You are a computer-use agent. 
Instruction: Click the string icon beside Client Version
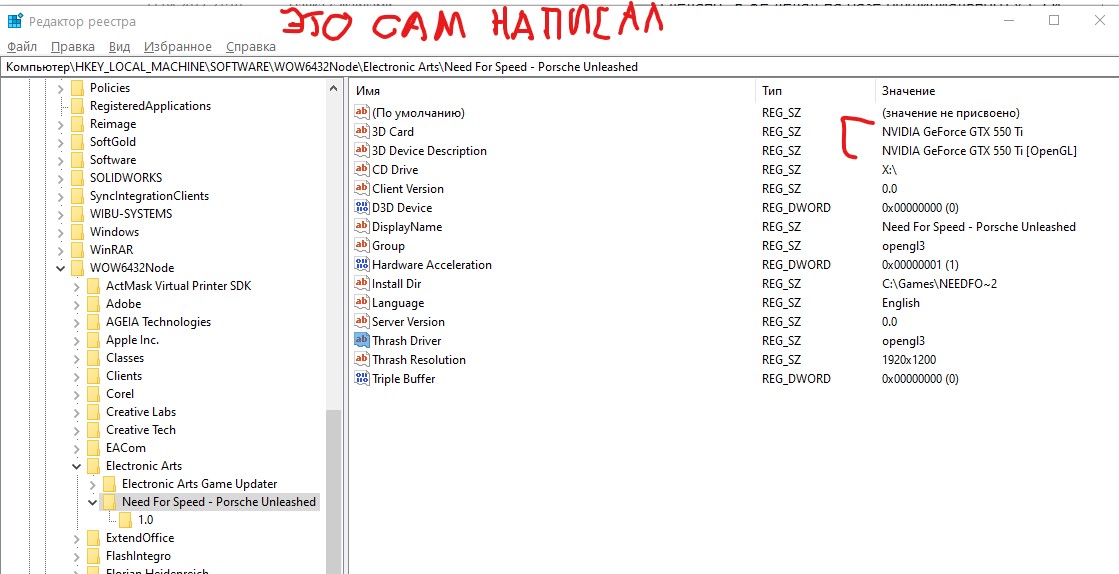click(362, 188)
